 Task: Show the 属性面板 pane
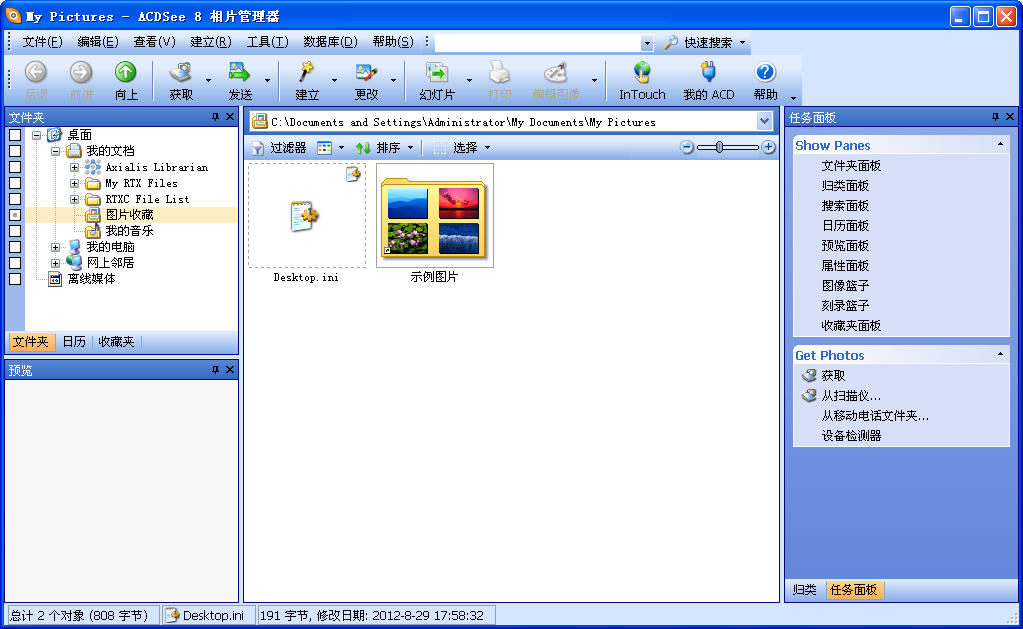tap(845, 266)
